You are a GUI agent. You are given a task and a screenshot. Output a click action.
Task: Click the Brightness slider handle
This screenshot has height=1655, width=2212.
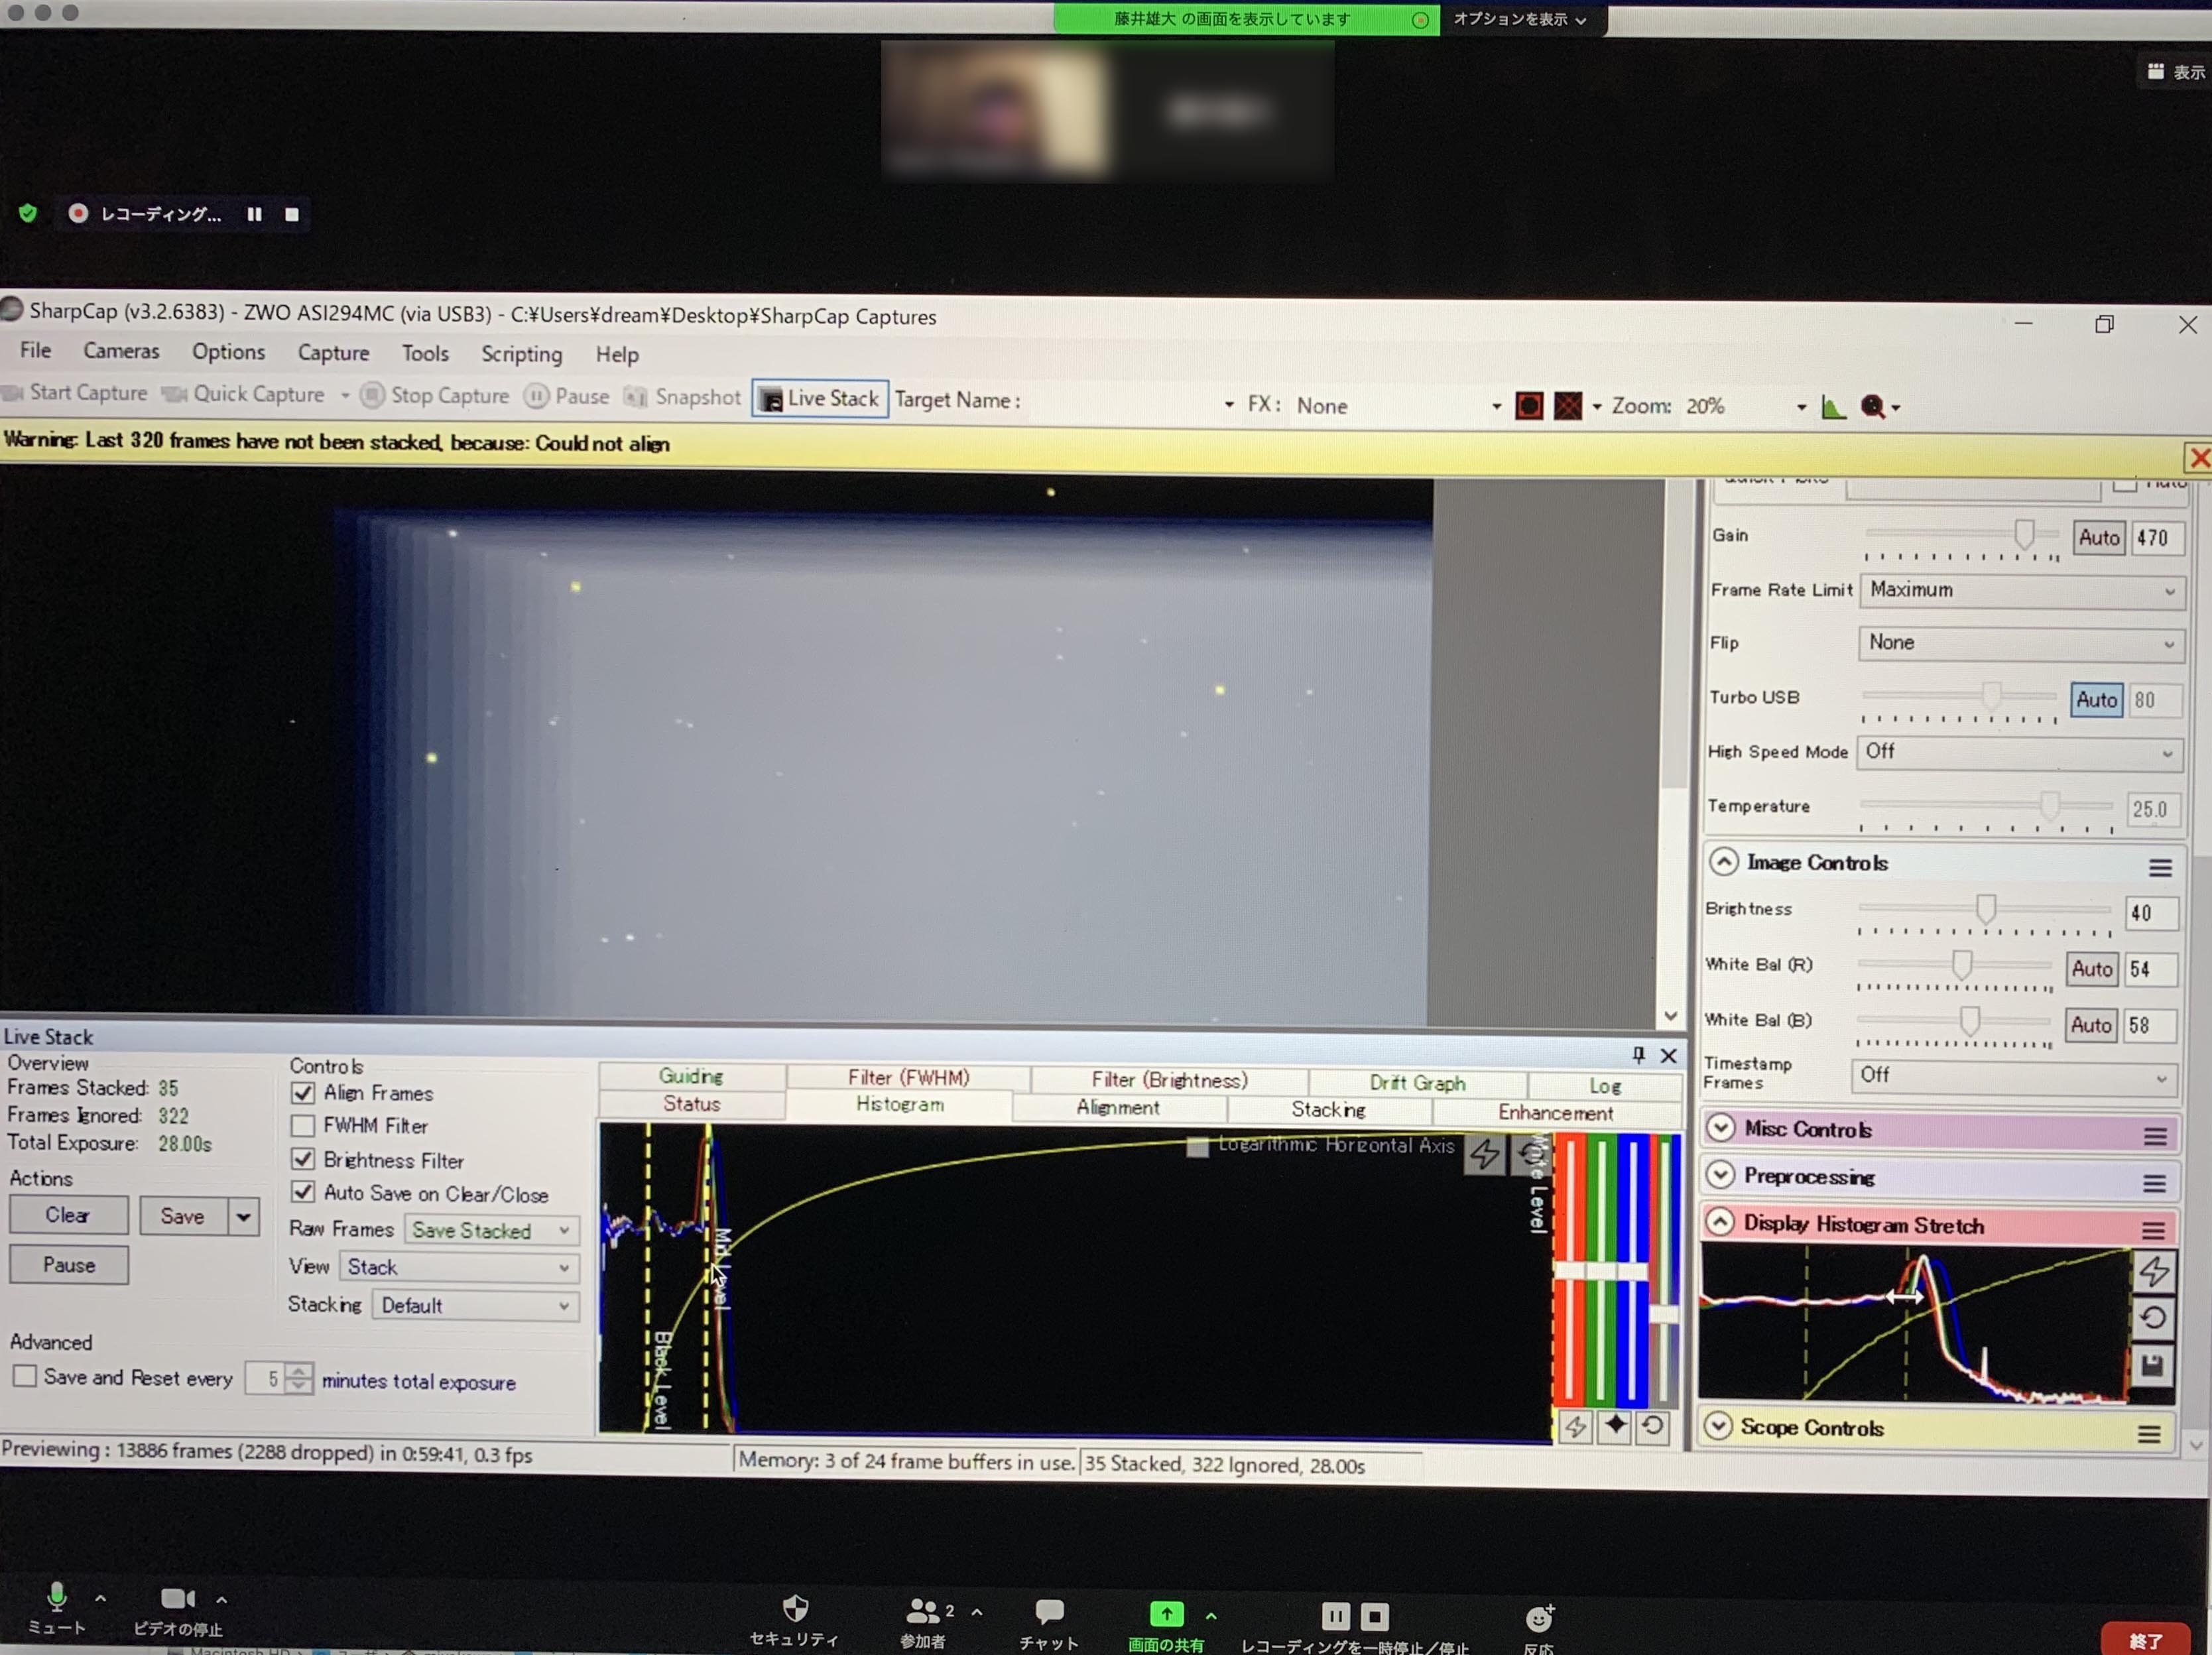coord(1986,909)
